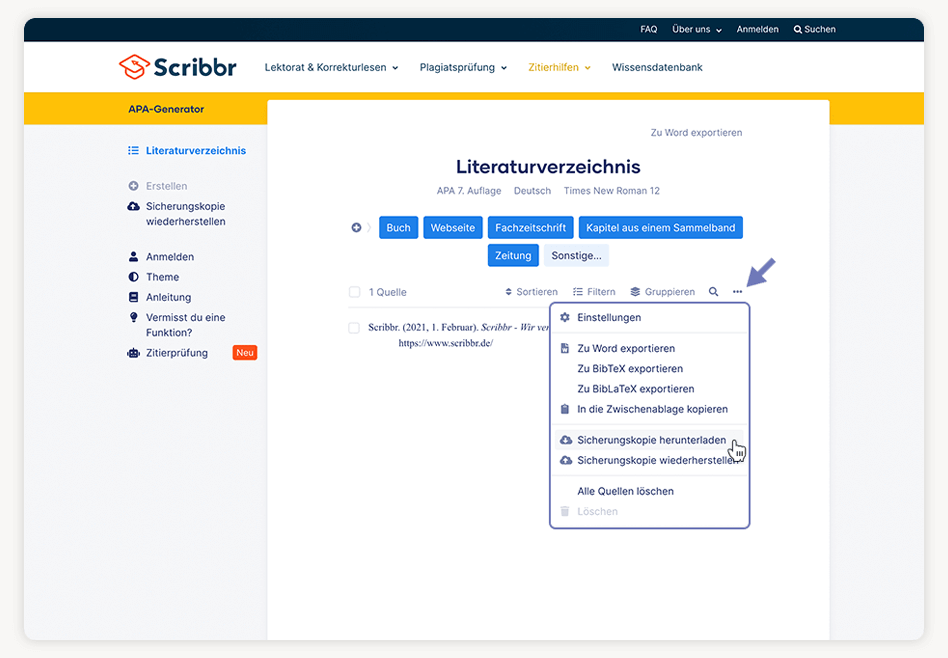Screen dimensions: 948x658
Task: Click the book icon beside Anleitung
Action: click(x=133, y=297)
